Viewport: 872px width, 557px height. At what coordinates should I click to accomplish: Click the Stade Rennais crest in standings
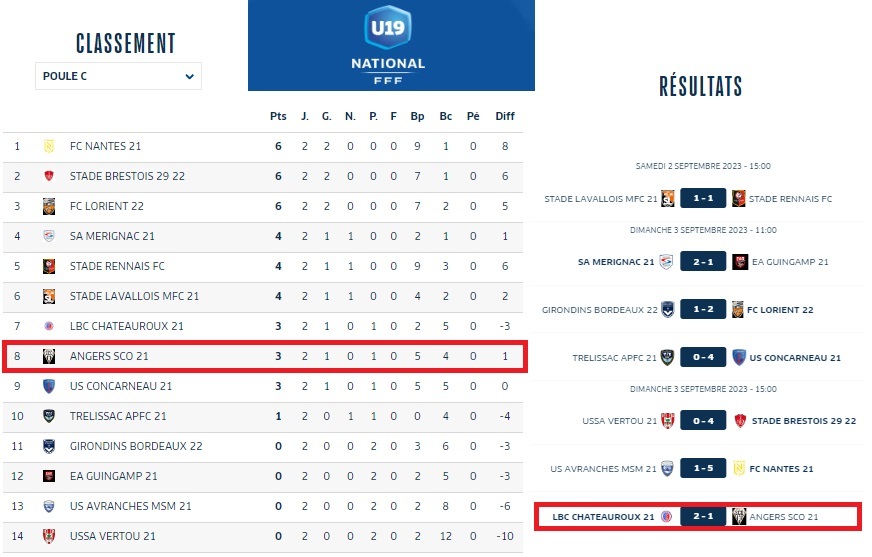pyautogui.click(x=48, y=266)
